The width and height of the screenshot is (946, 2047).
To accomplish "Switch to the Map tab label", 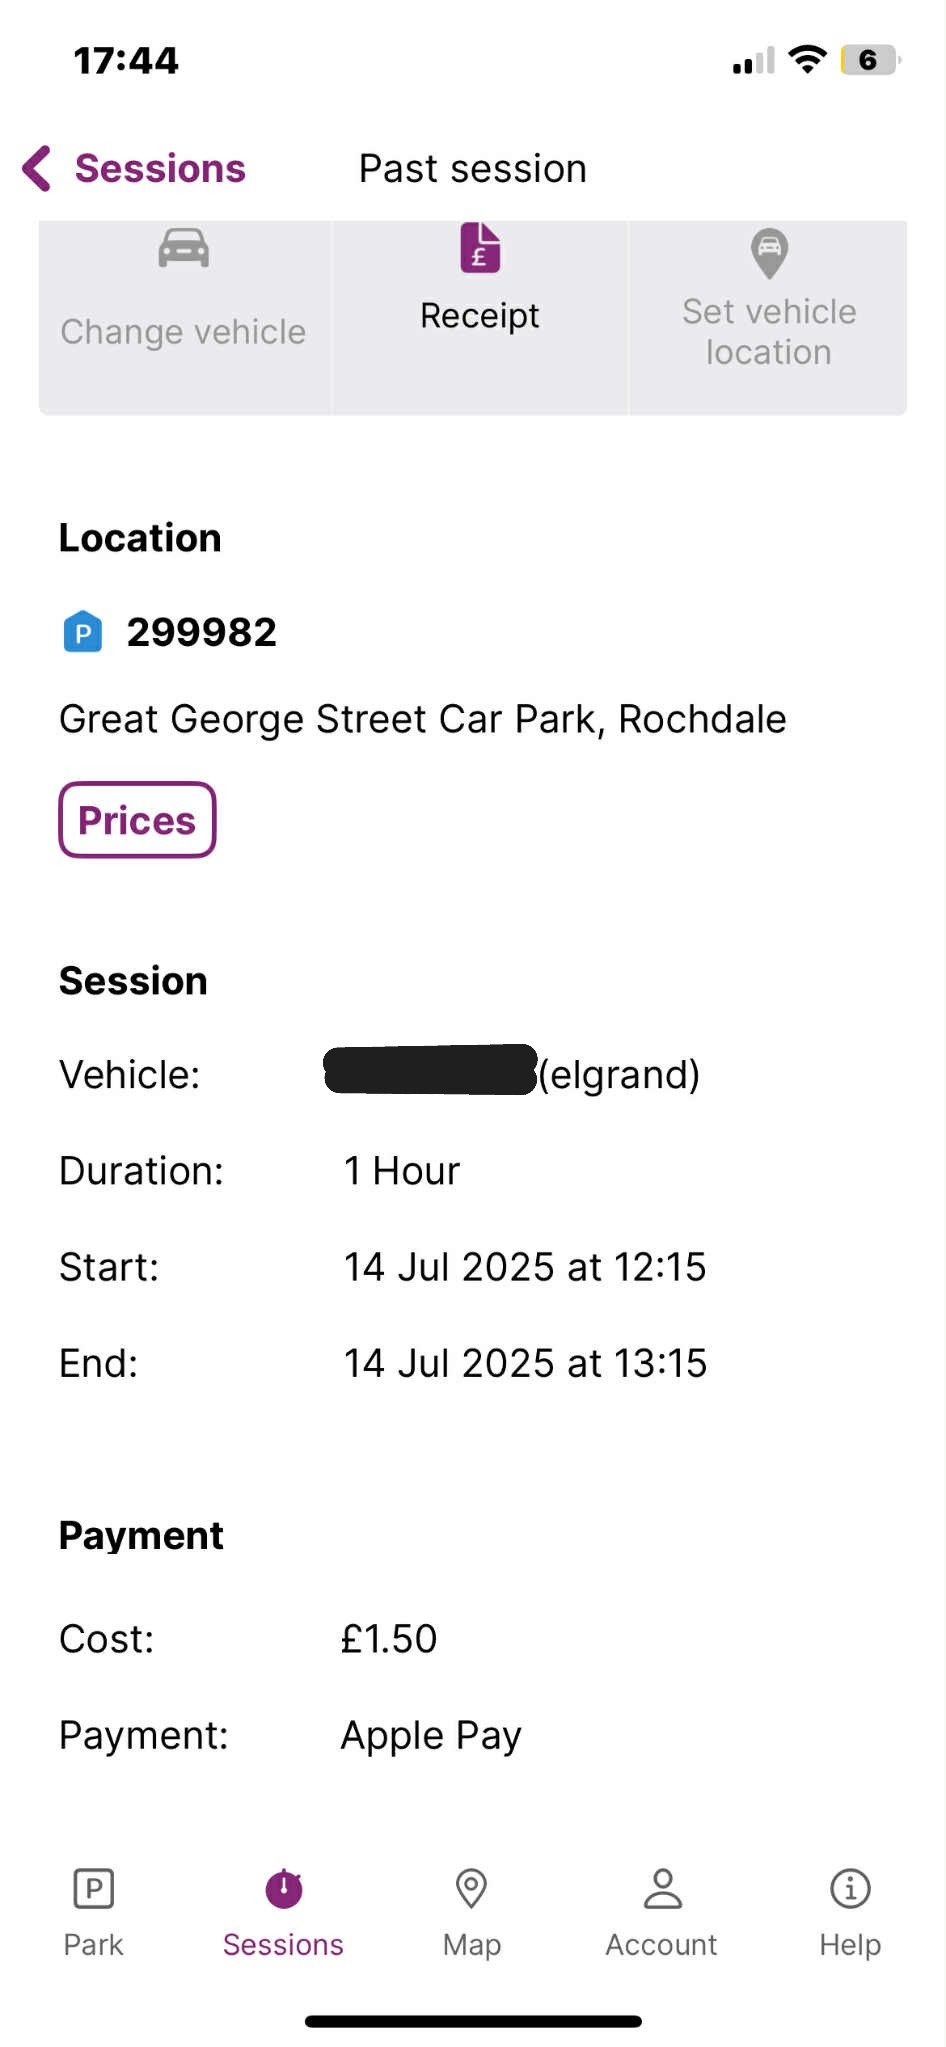I will (472, 1945).
